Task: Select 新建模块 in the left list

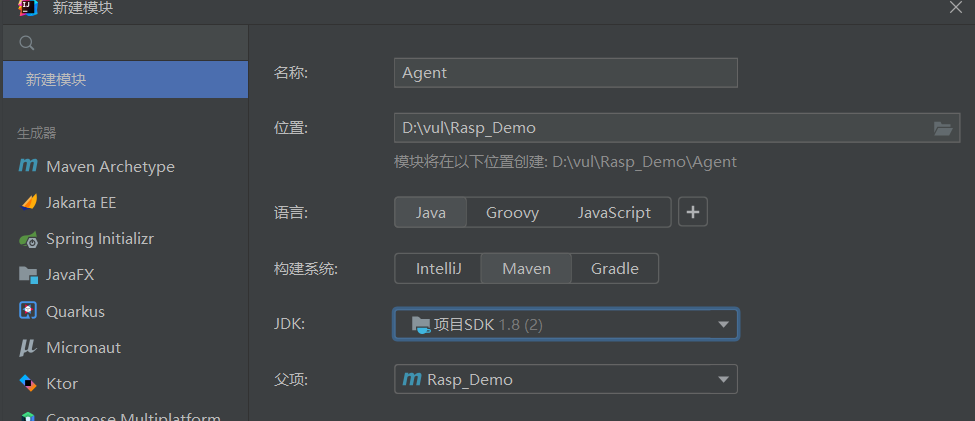Action: pyautogui.click(x=124, y=79)
